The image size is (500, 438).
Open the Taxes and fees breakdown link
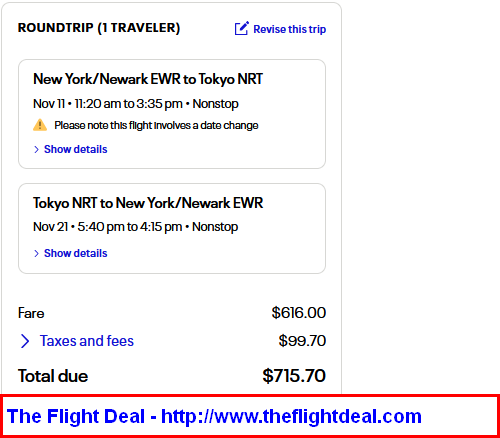pyautogui.click(x=87, y=341)
